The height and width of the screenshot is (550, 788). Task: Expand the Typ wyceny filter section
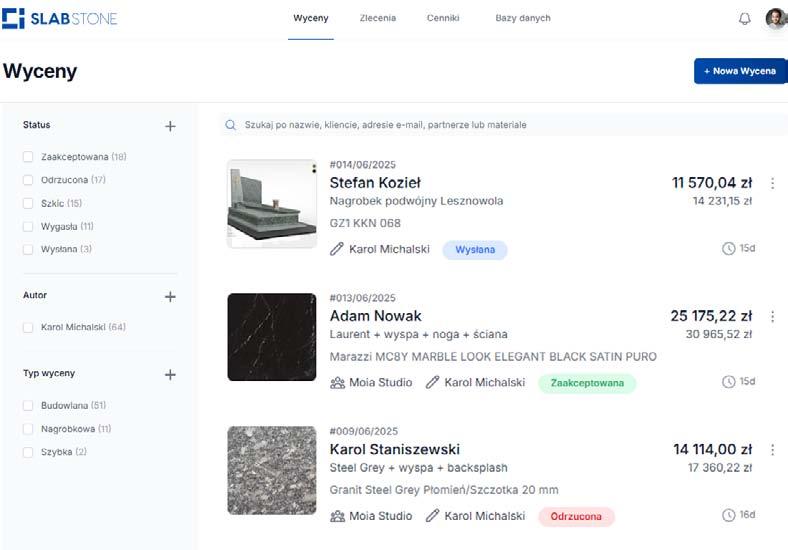(x=170, y=375)
